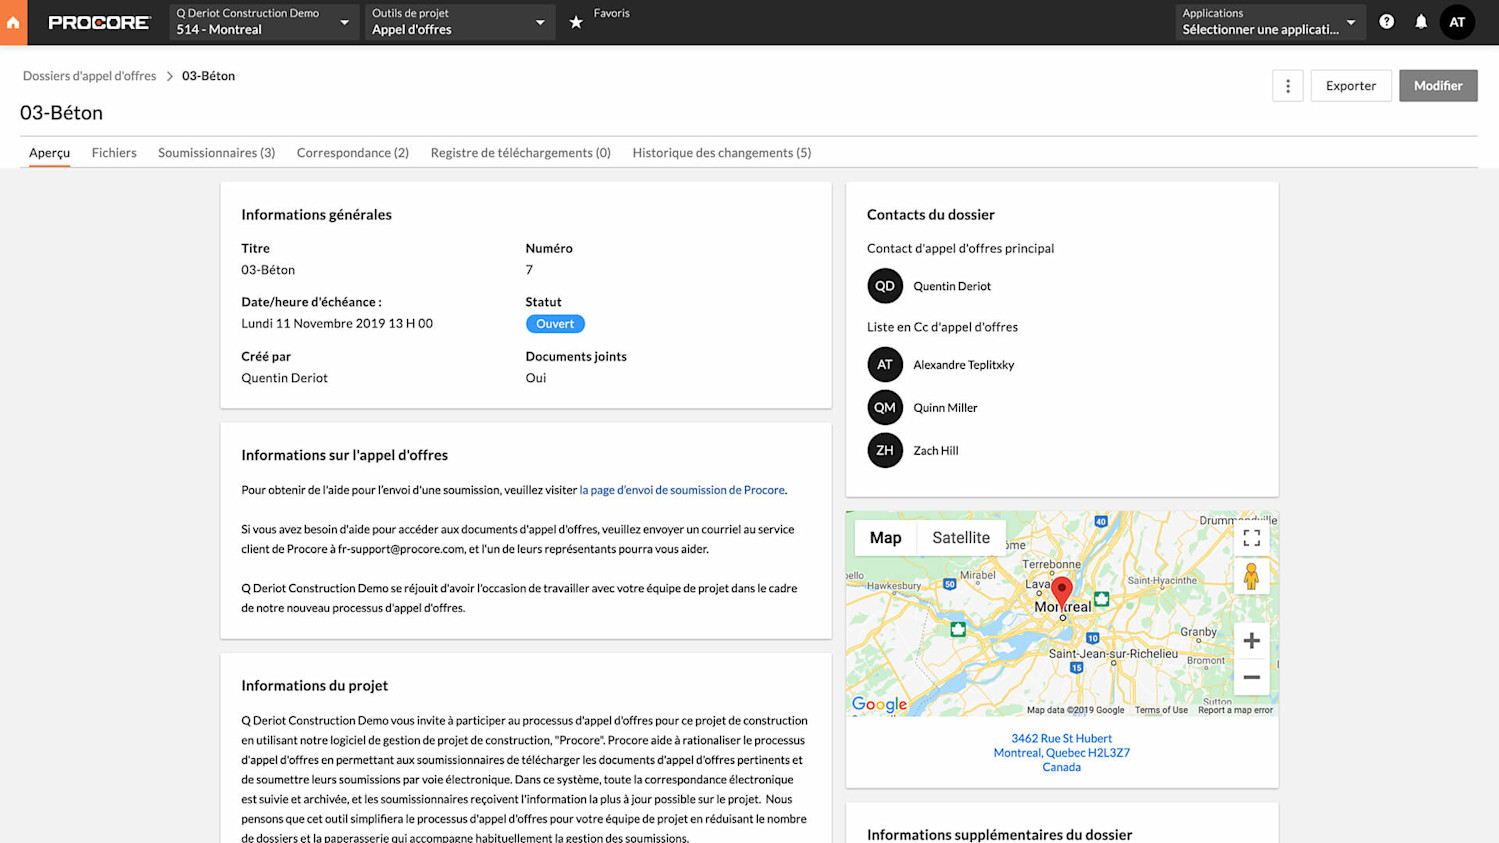Click the Contacts du dossier heading
This screenshot has width=1499, height=843.
[930, 215]
